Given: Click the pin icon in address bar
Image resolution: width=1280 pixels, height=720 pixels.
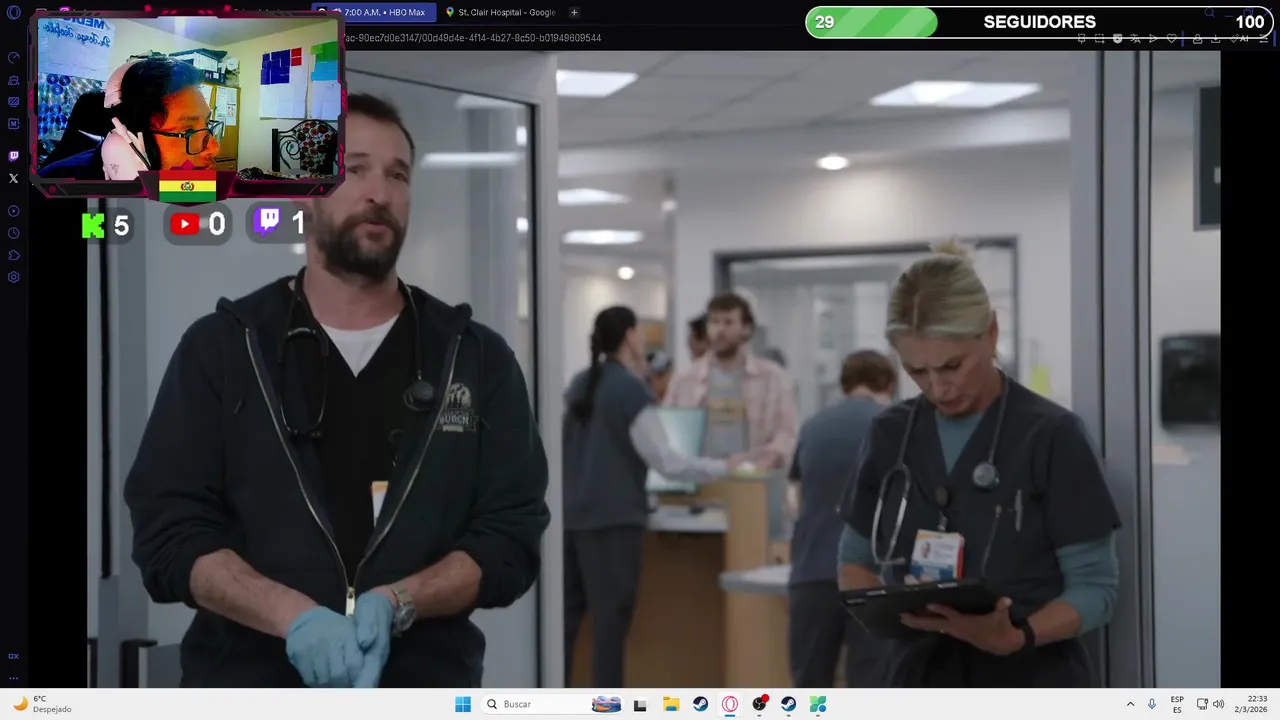Looking at the screenshot, I should [1081, 38].
